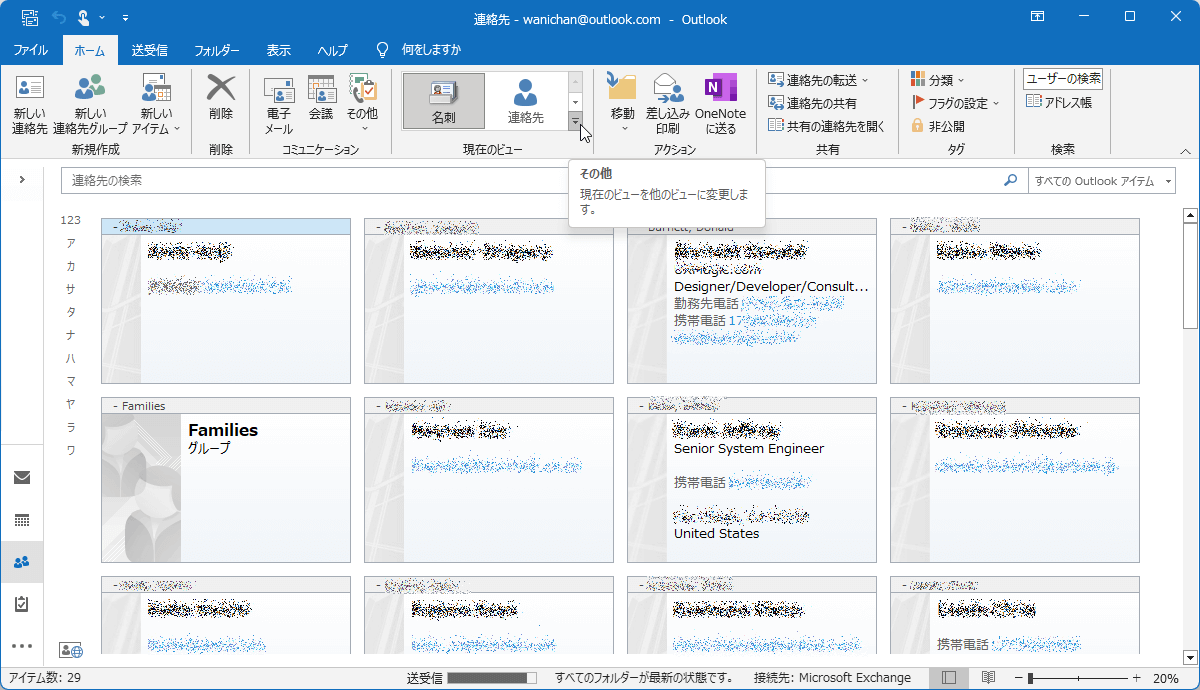This screenshot has width=1200, height=690.
Task: Send an email (電子メール) to the contact
Action: [x=278, y=105]
